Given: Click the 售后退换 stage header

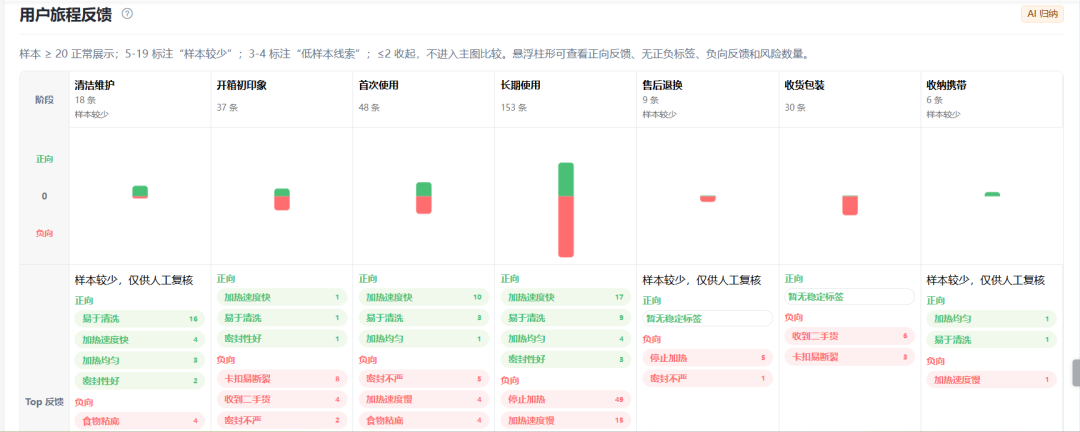Looking at the screenshot, I should (663, 85).
